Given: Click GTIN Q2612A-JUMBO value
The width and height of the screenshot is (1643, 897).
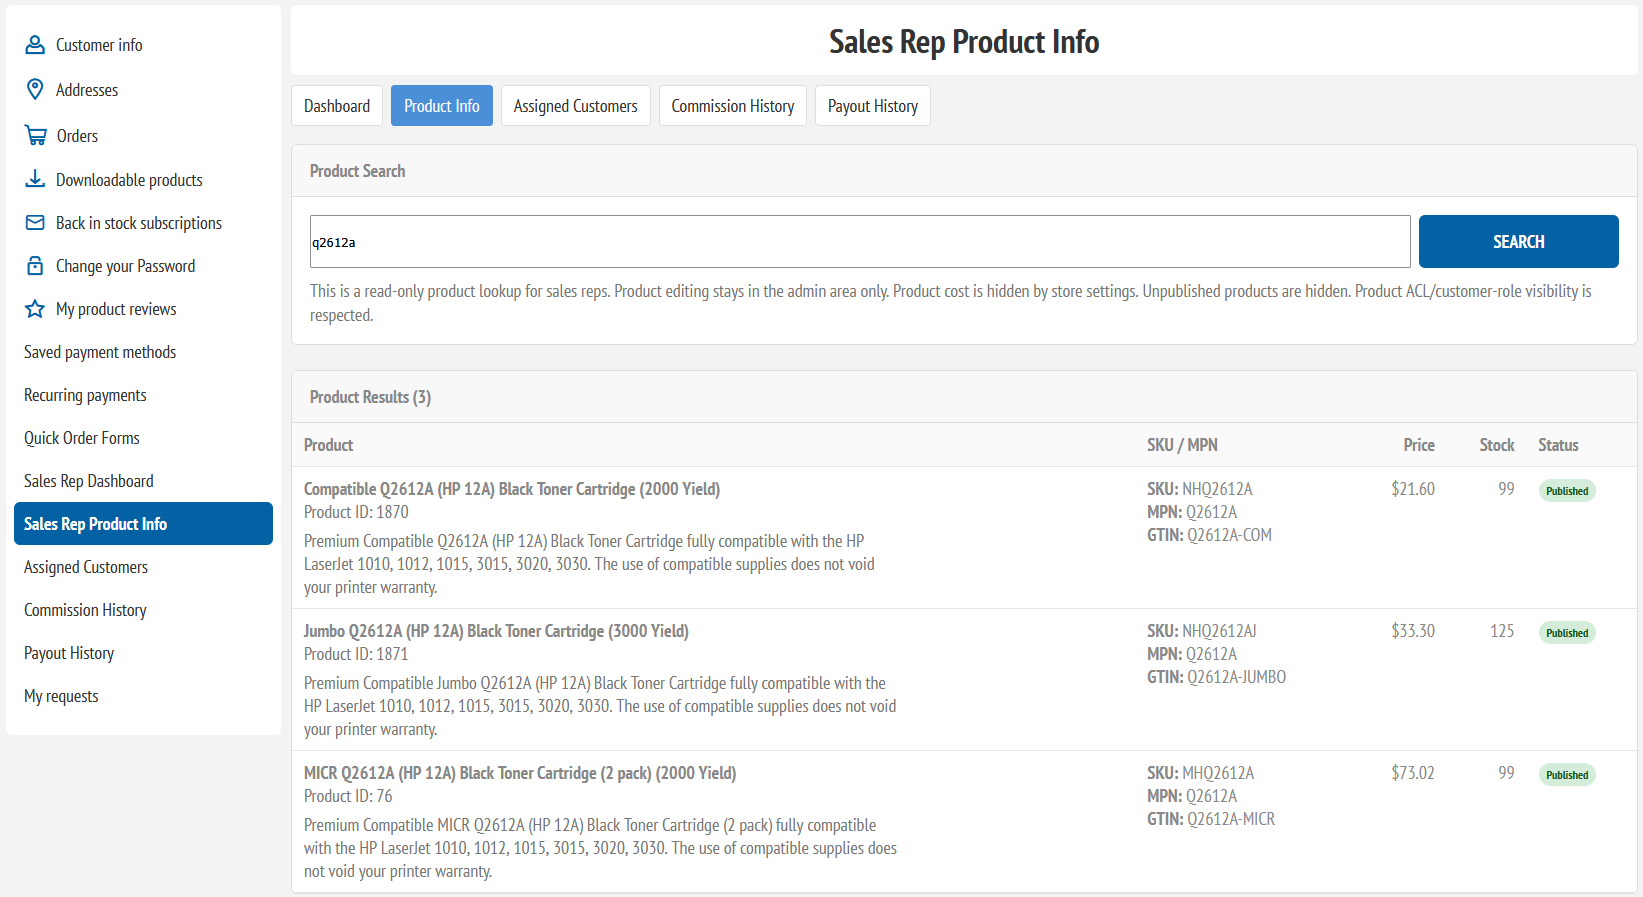Looking at the screenshot, I should (x=1236, y=677).
